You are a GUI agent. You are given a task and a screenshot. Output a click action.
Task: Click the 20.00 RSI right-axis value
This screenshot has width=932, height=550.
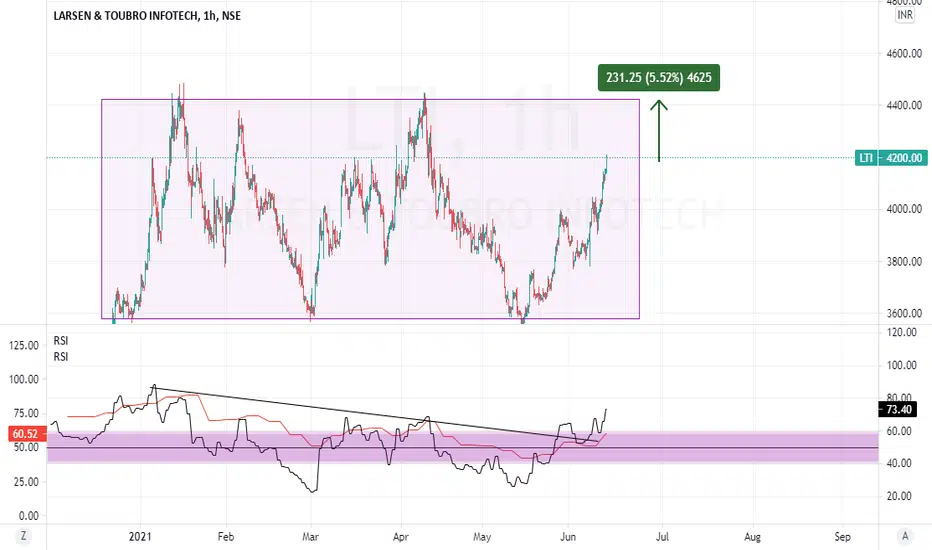point(899,496)
